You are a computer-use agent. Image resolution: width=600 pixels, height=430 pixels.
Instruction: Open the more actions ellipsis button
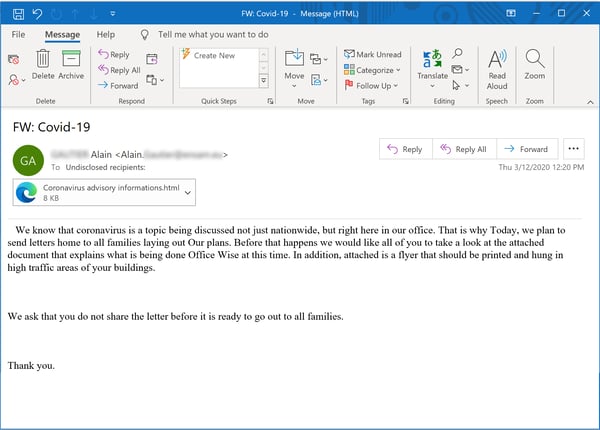(x=574, y=149)
